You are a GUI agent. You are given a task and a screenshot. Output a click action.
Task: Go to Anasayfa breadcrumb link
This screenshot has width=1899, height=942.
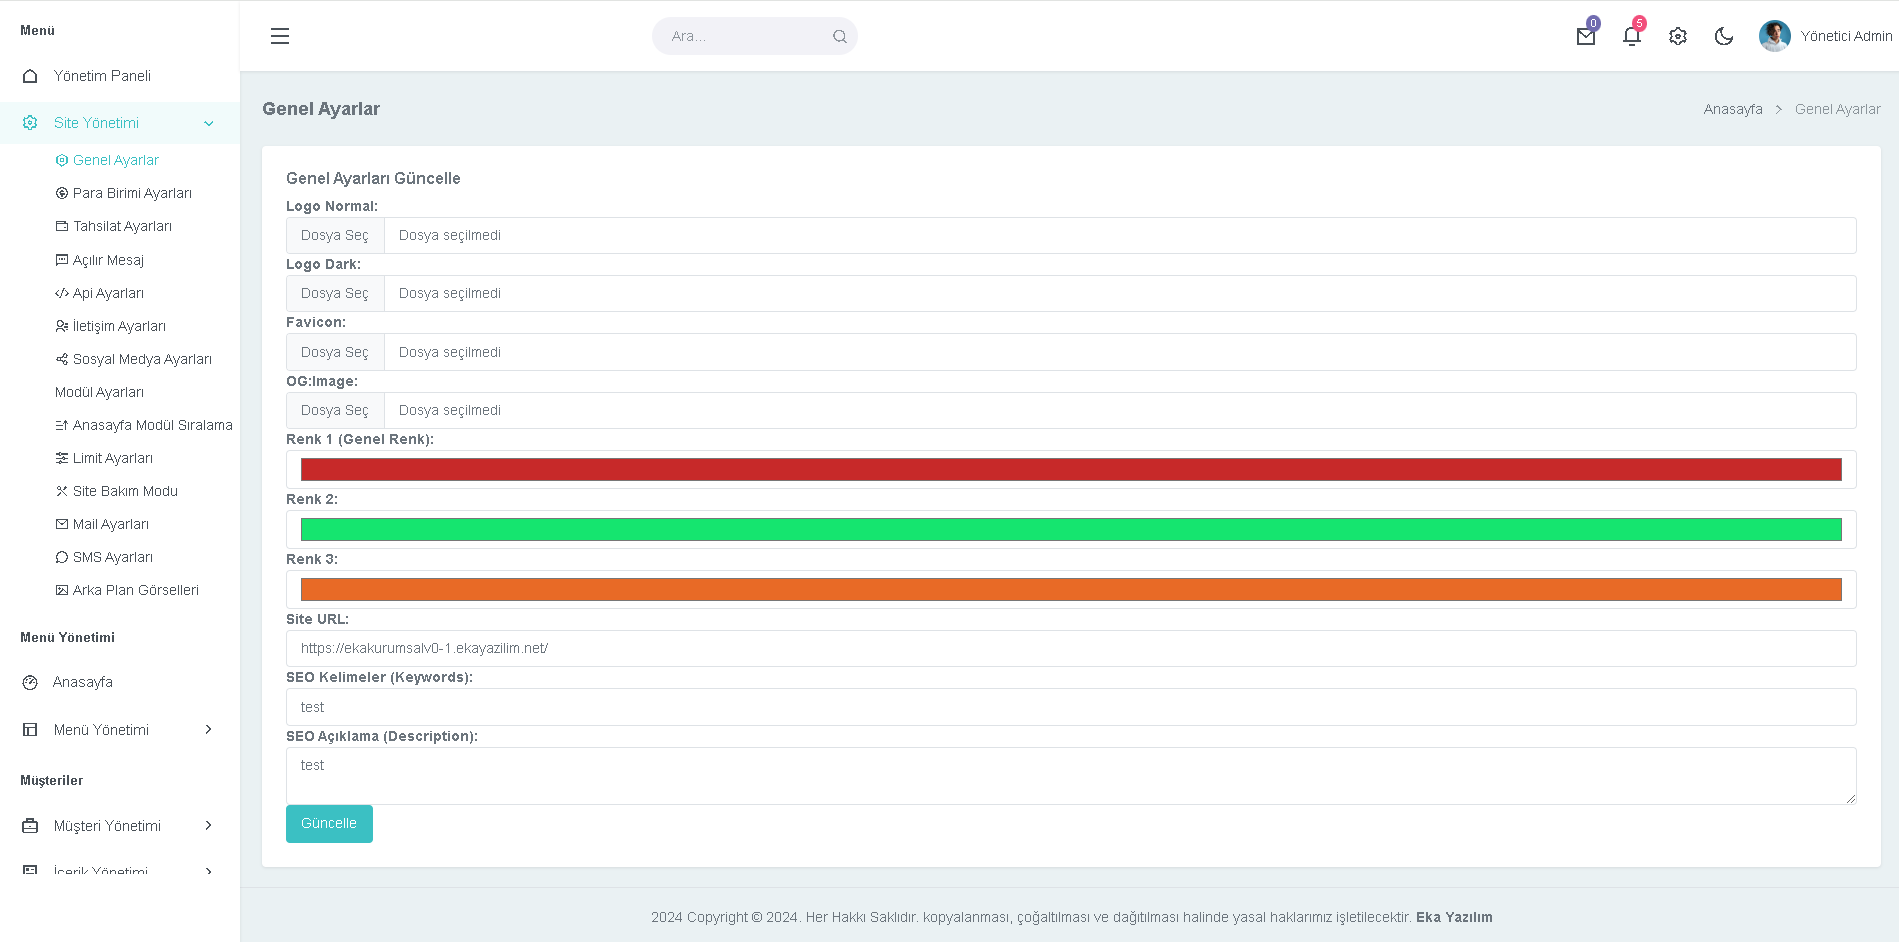click(1733, 109)
